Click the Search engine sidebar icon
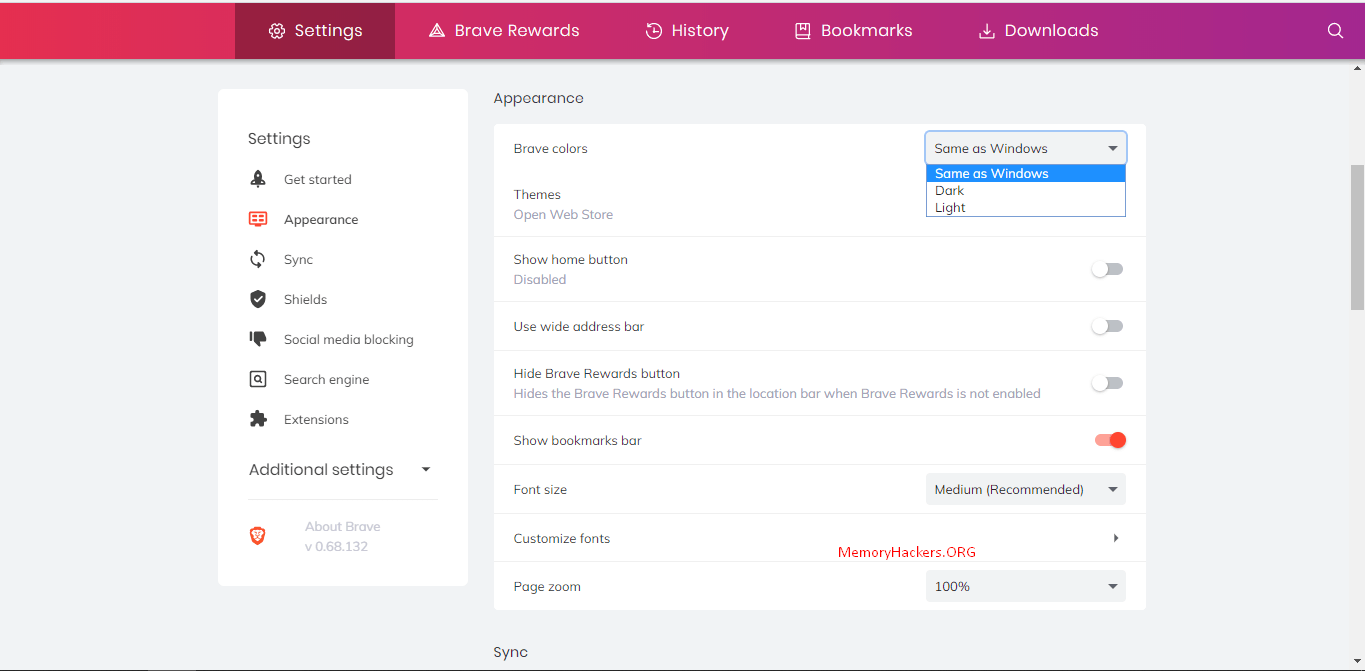This screenshot has width=1365, height=671. pos(258,379)
